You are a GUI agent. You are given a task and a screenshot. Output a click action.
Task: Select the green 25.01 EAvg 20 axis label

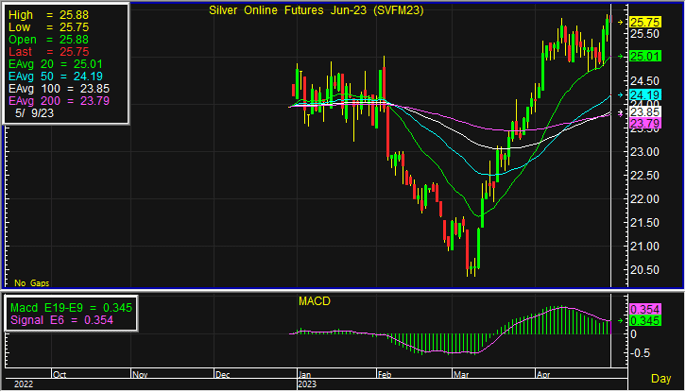tap(645, 56)
